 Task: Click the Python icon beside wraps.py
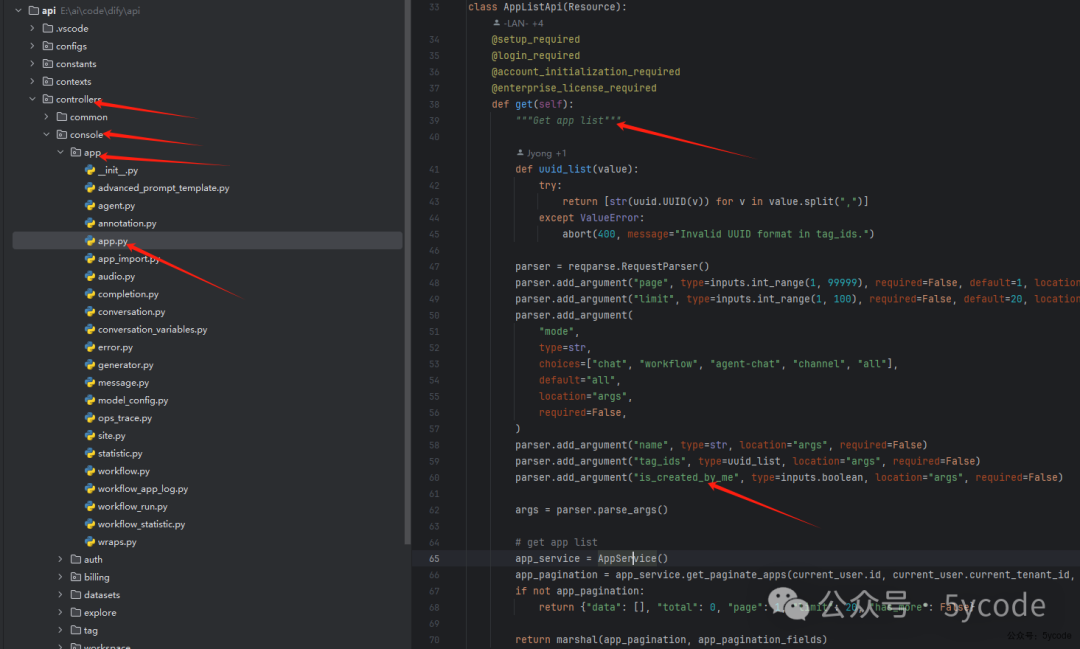(90, 542)
